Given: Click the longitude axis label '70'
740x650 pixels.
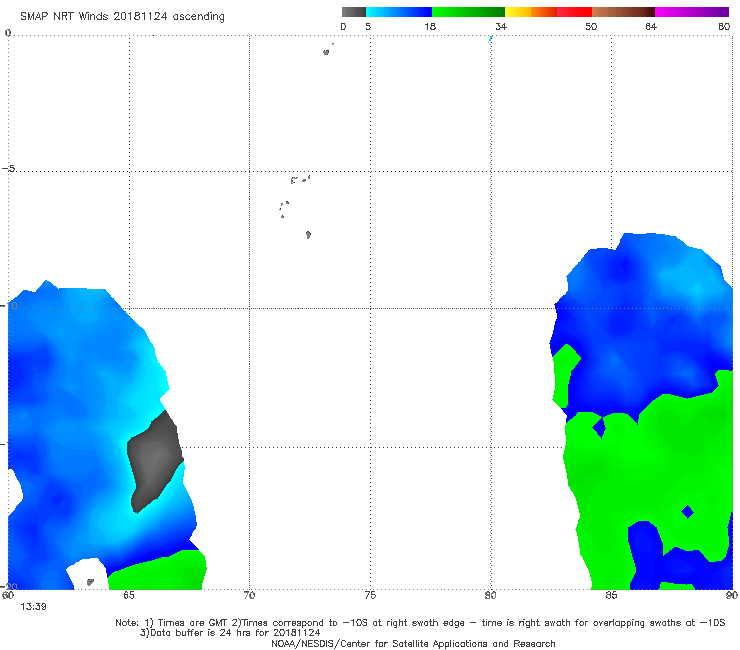Looking at the screenshot, I should tap(249, 596).
